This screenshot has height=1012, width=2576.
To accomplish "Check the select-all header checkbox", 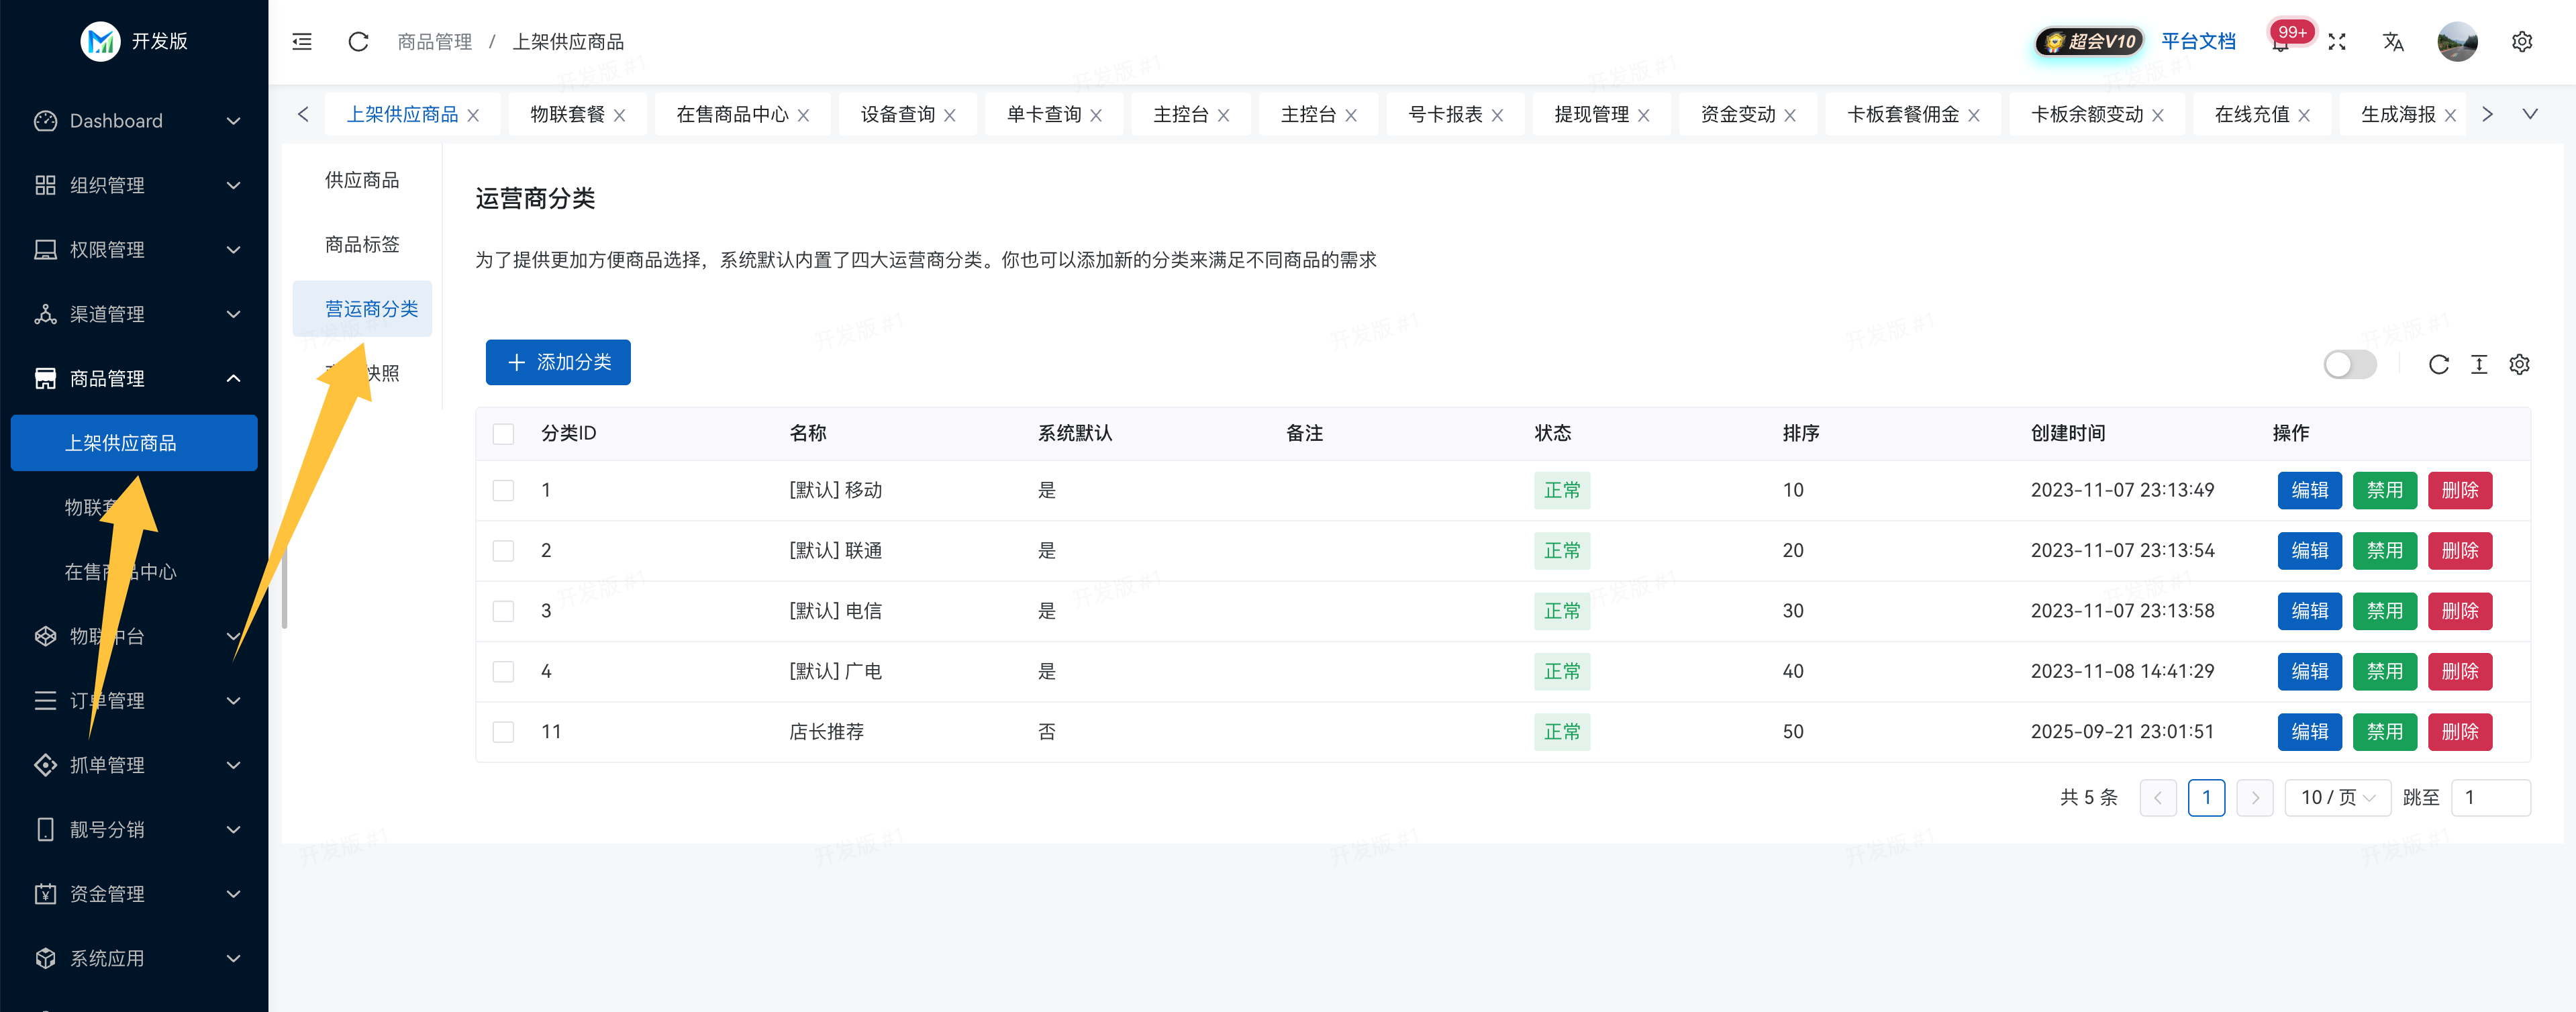I will coord(503,433).
